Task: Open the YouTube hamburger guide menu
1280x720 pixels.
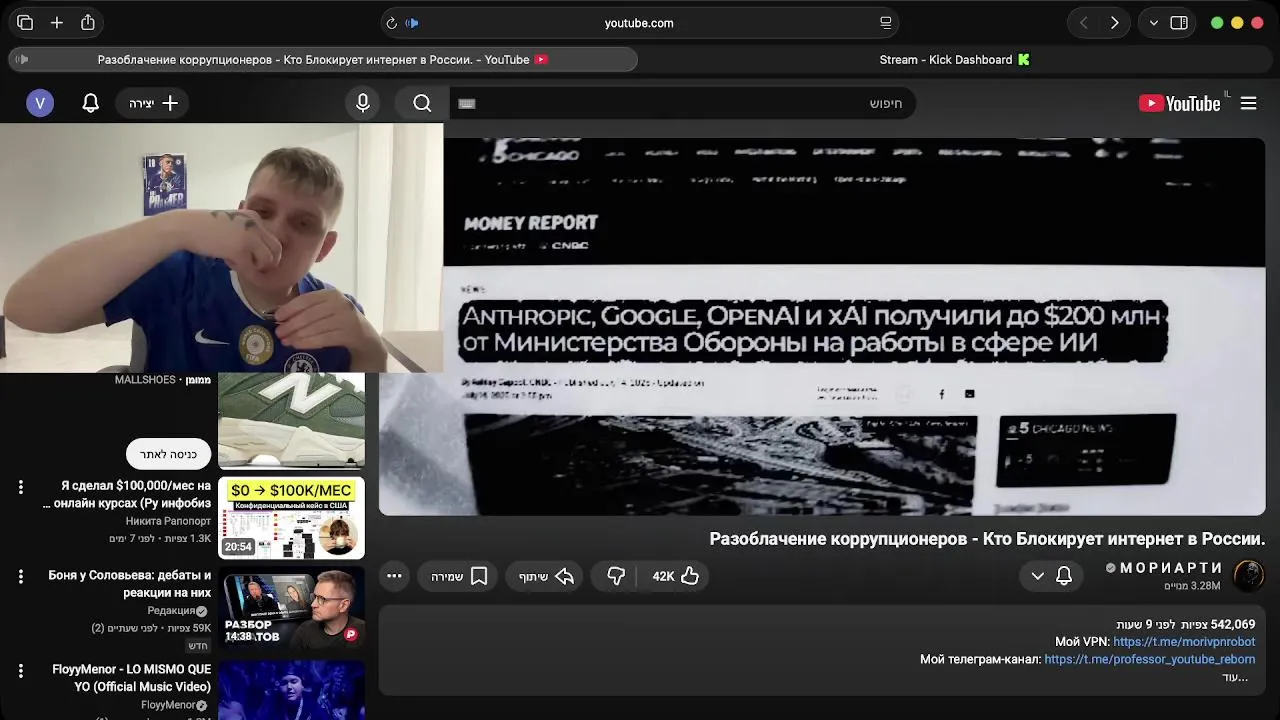Action: click(x=1249, y=103)
